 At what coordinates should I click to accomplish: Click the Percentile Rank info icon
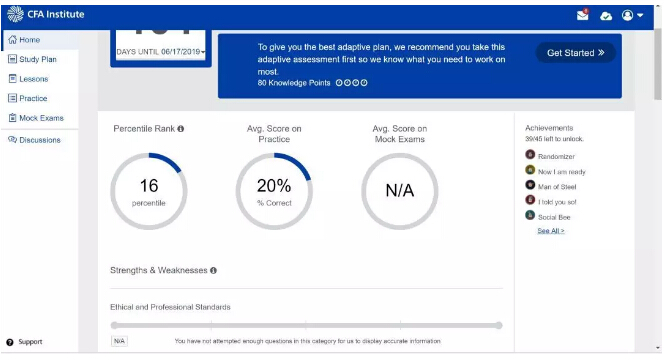(x=181, y=129)
